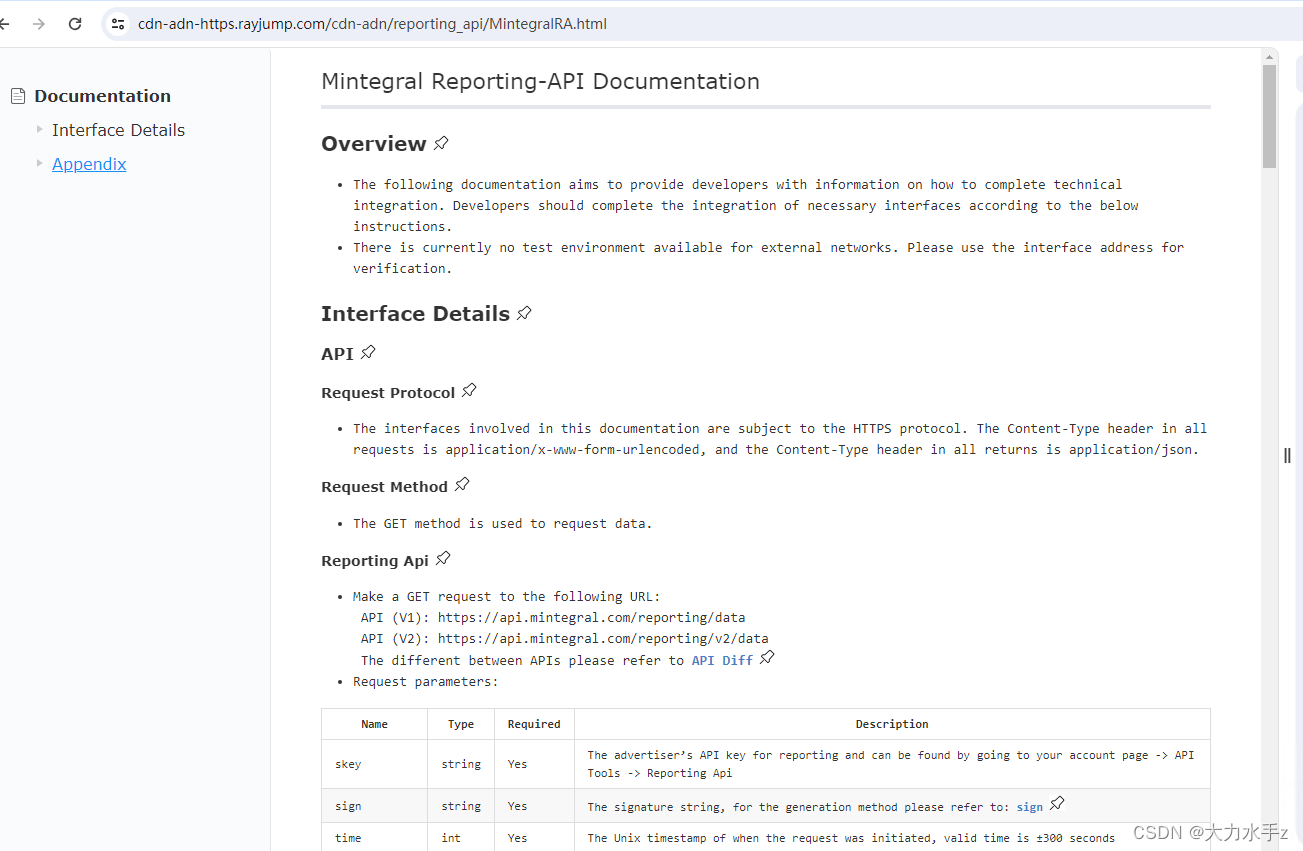This screenshot has width=1303, height=851.
Task: Click the Name column header
Action: 374,724
